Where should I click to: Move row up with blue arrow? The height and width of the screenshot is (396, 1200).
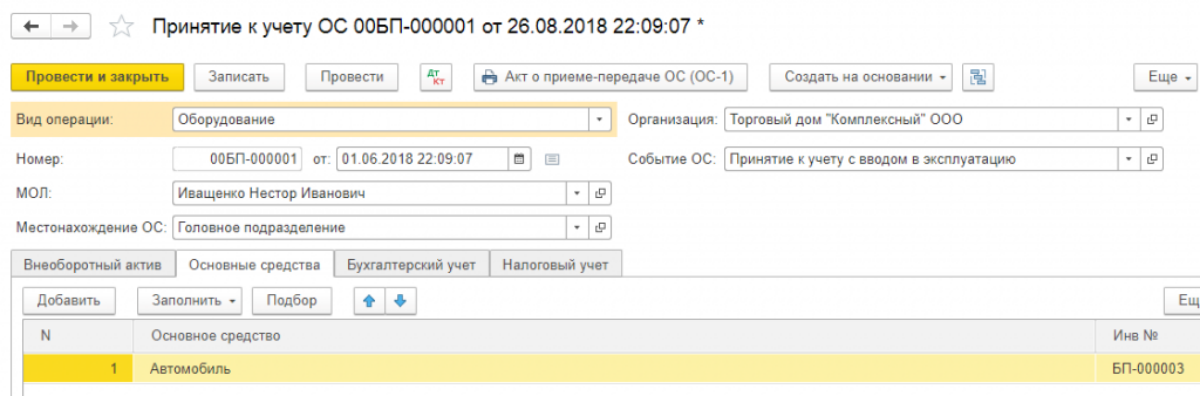[x=368, y=300]
